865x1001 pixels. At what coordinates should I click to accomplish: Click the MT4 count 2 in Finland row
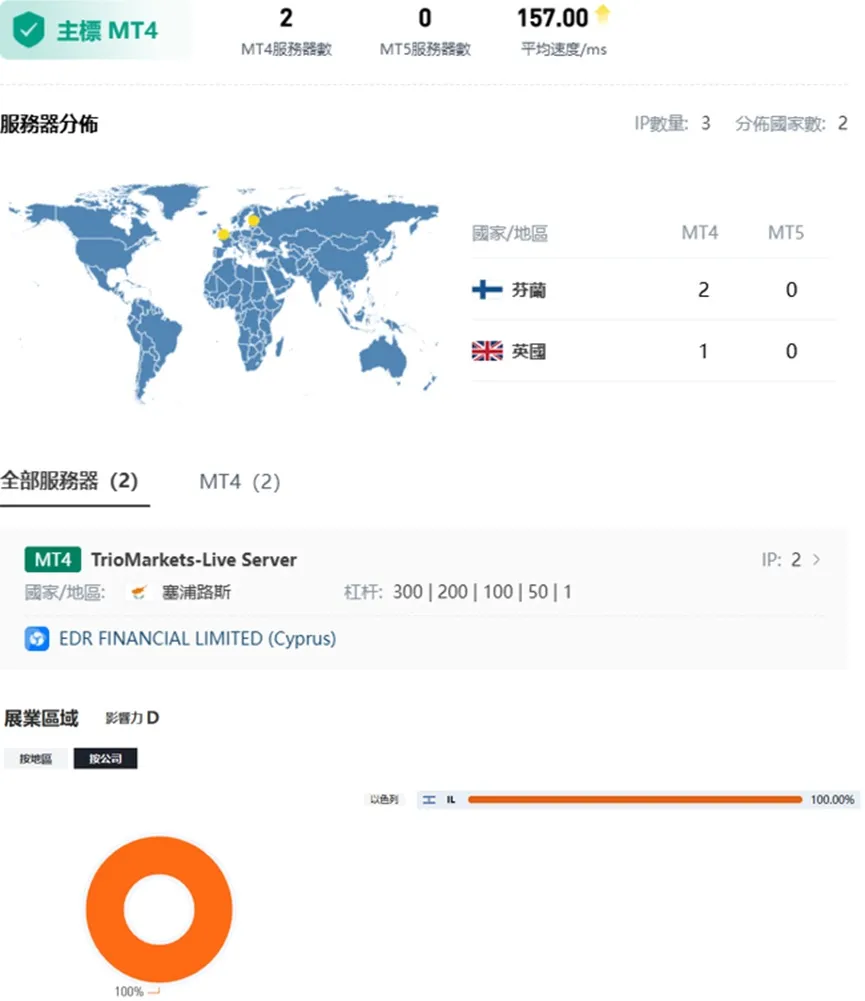[x=703, y=290]
